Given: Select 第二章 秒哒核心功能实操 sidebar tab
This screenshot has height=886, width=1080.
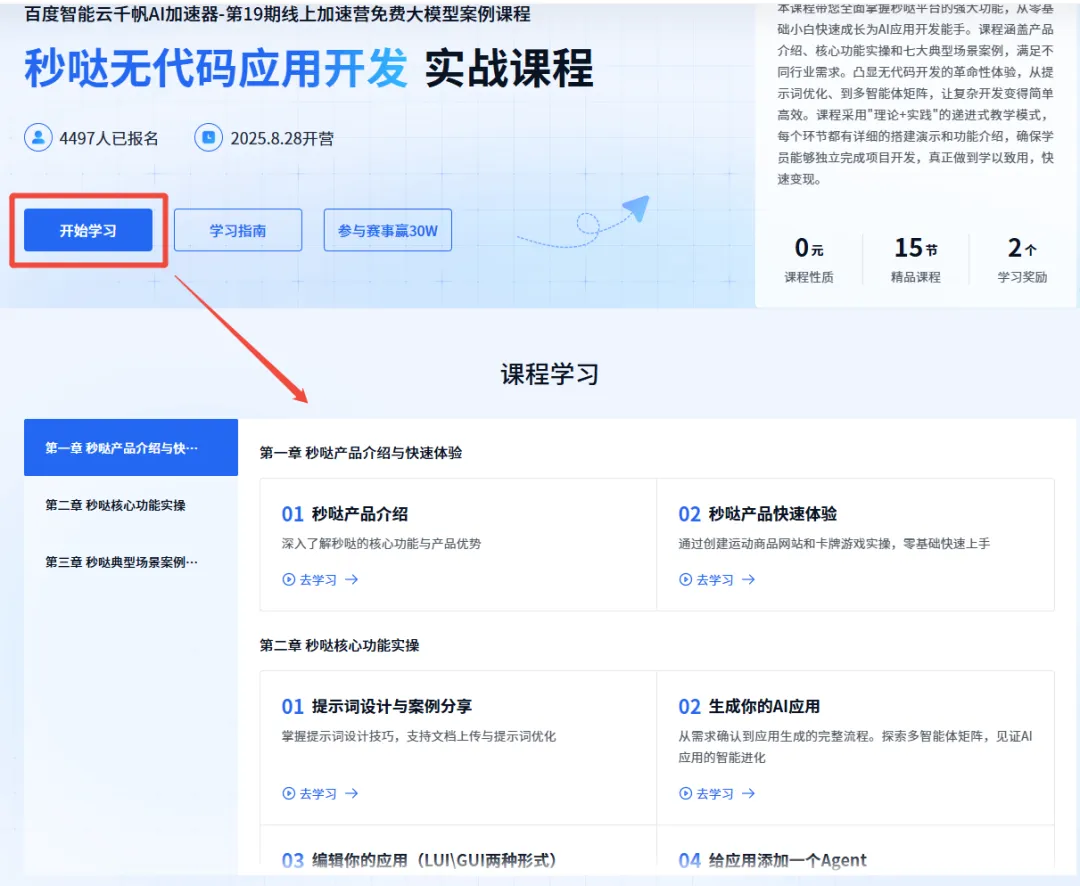Looking at the screenshot, I should point(131,505).
